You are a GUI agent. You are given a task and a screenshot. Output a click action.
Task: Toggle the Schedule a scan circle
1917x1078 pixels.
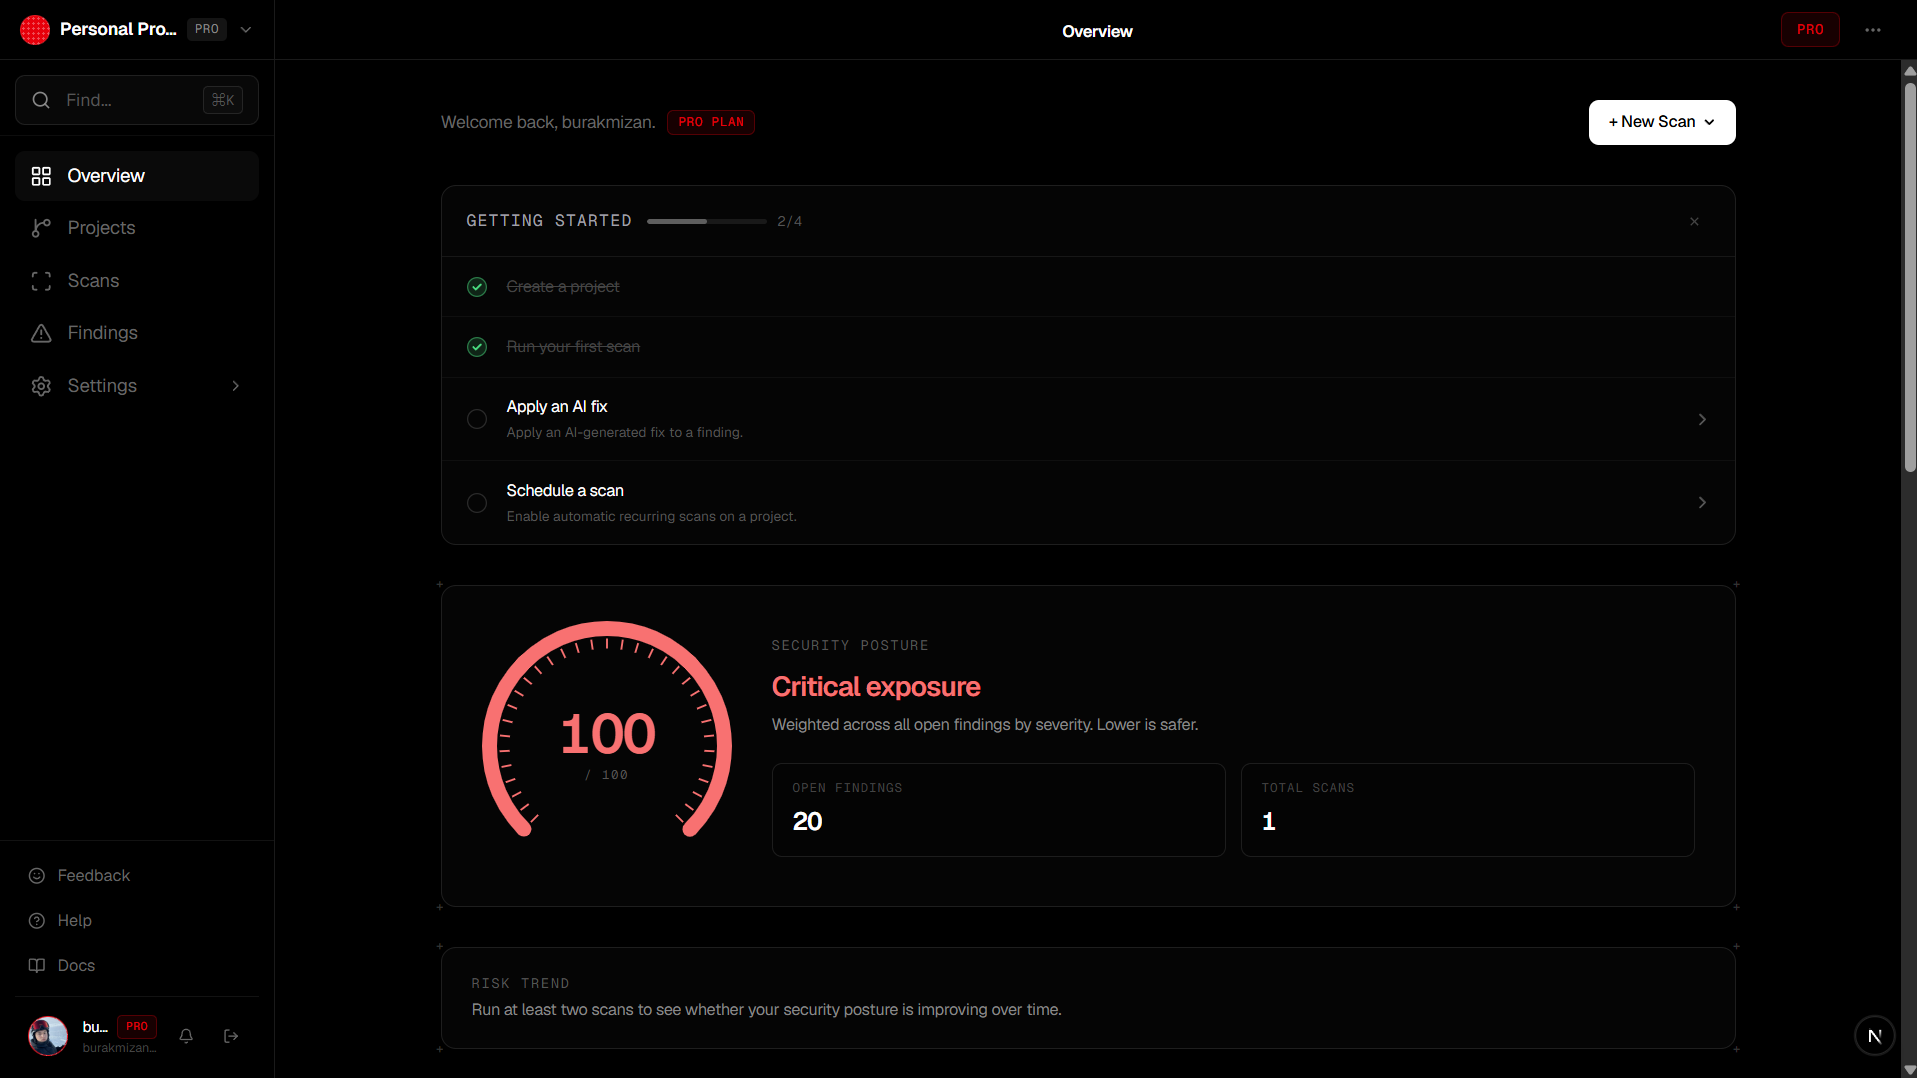tap(477, 503)
